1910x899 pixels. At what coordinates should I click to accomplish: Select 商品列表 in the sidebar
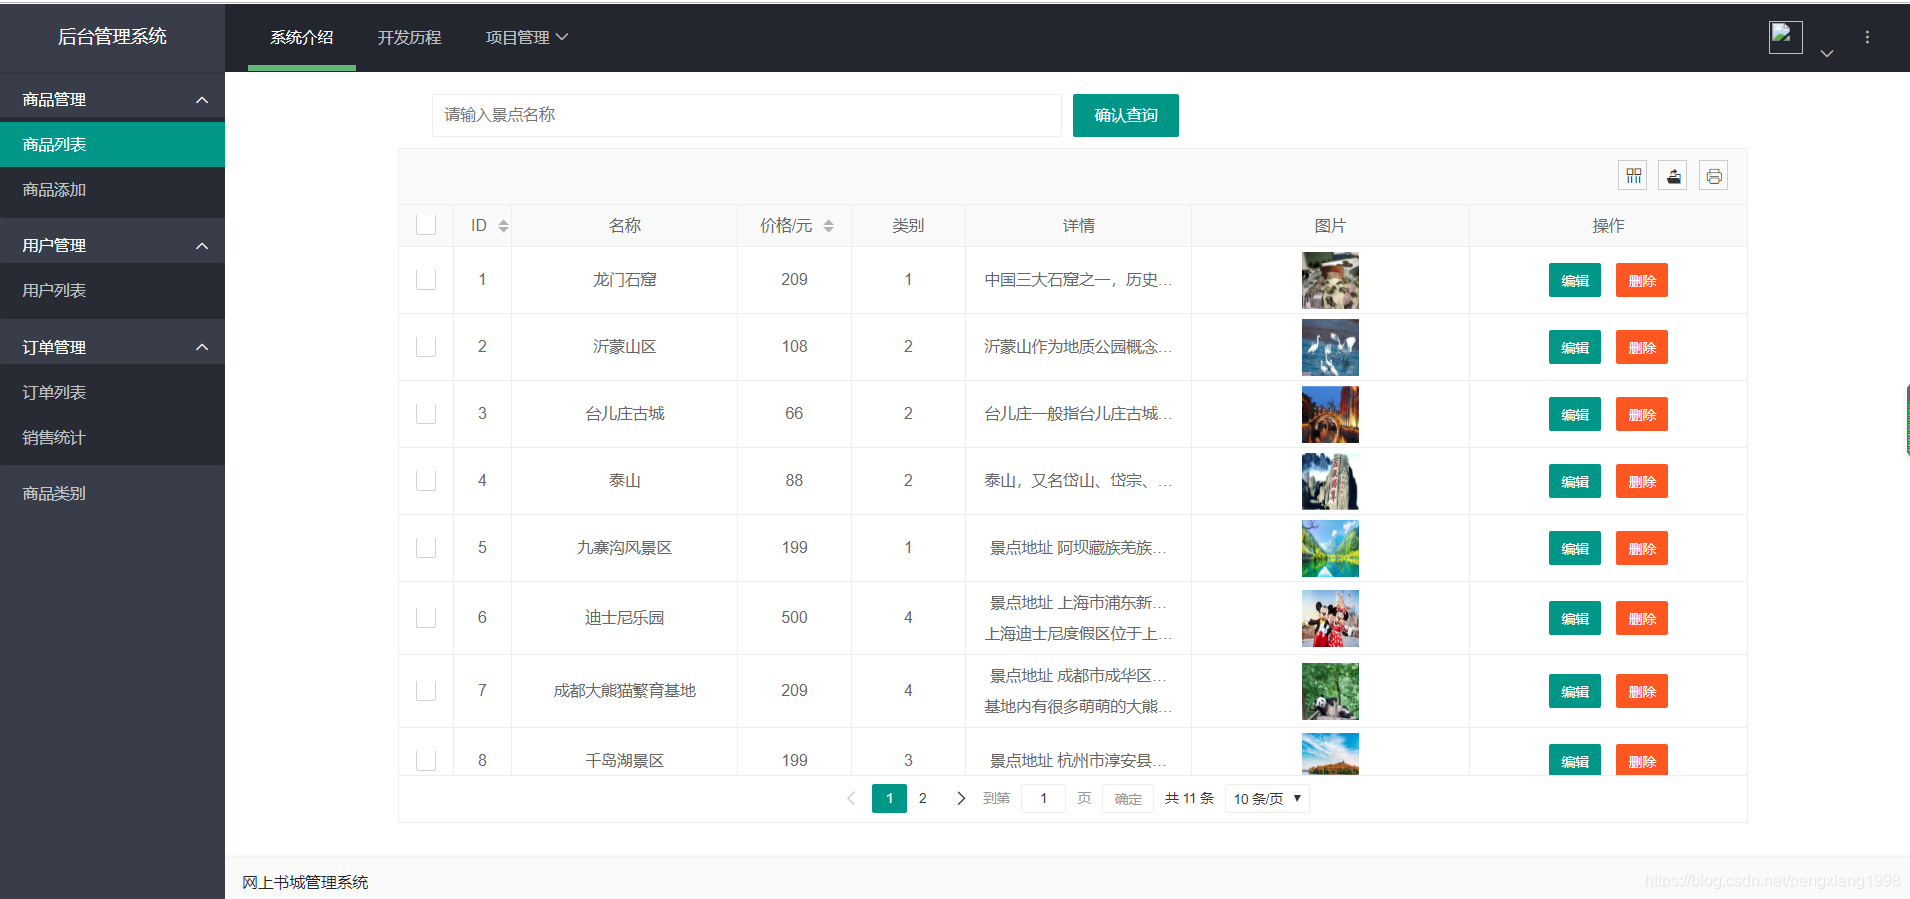click(x=112, y=145)
